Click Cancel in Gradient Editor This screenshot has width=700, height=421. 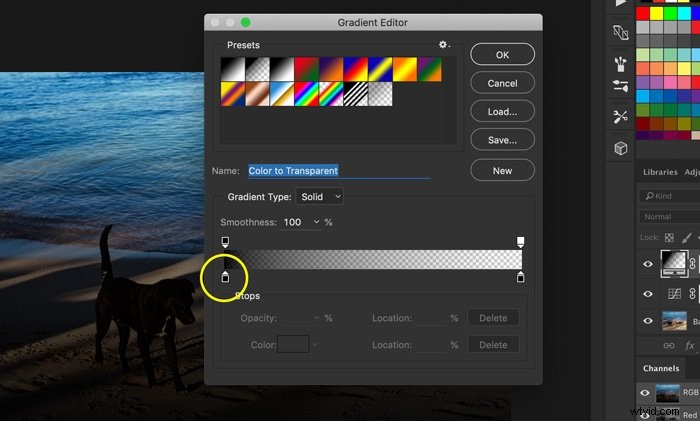pyautogui.click(x=502, y=83)
